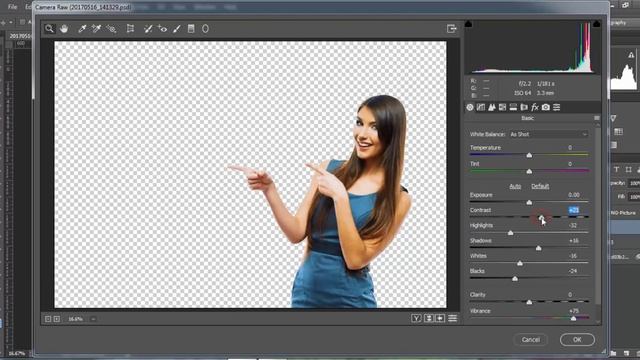Screen dimensions: 640x360
Task: Click the Blacks slider handle
Action: (515, 279)
